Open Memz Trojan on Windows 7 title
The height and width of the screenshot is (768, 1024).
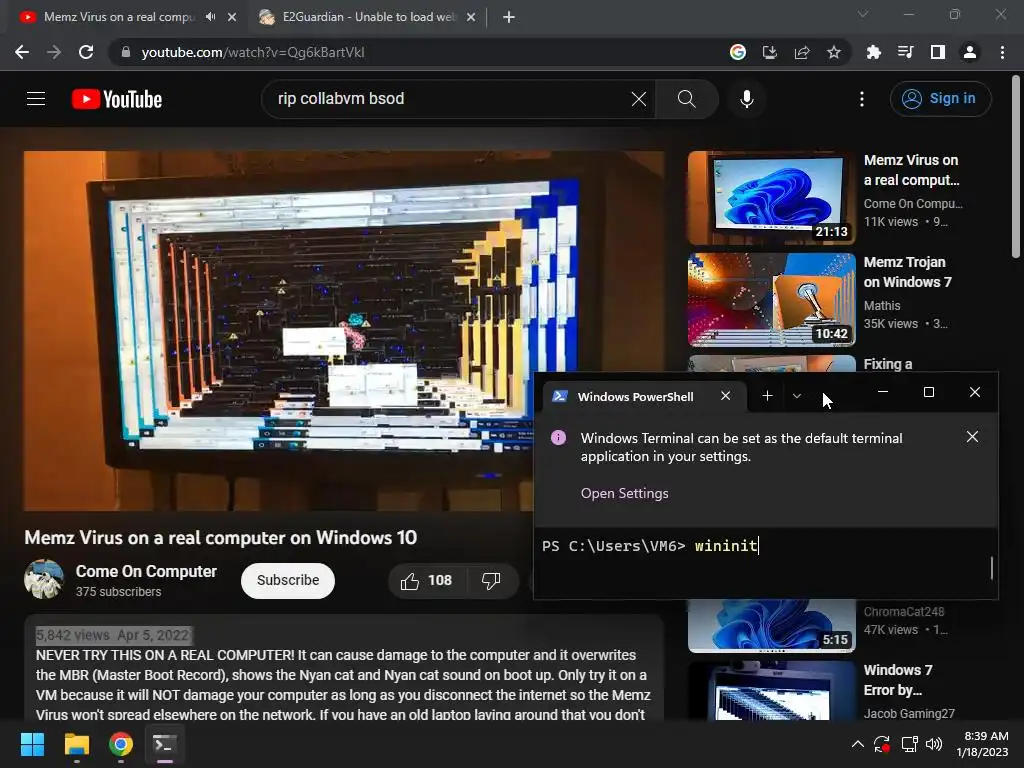(907, 272)
